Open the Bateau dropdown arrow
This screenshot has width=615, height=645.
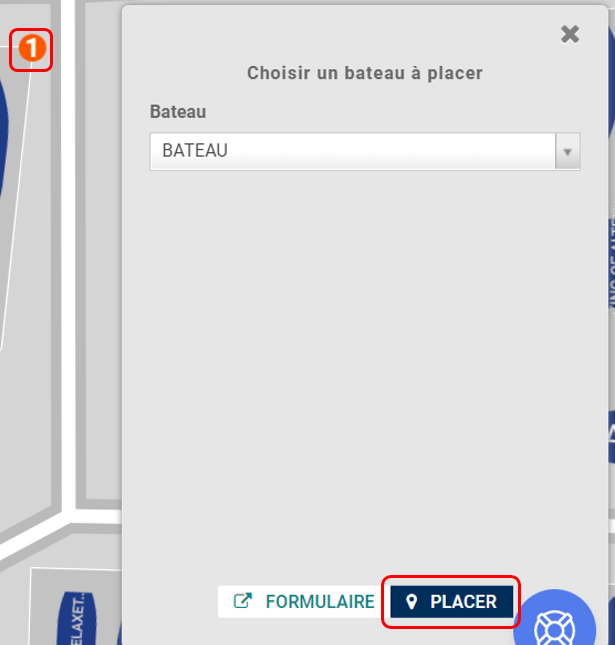(567, 151)
